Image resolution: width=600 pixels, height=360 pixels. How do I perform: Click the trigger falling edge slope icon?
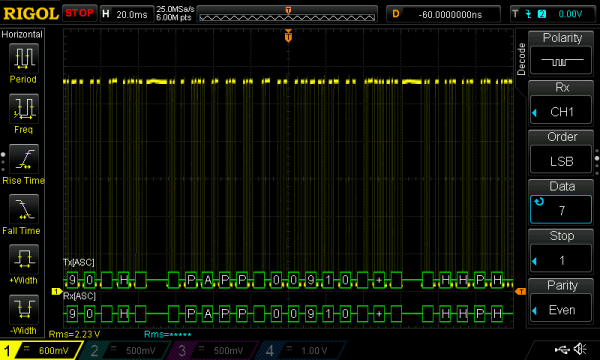pyautogui.click(x=528, y=14)
